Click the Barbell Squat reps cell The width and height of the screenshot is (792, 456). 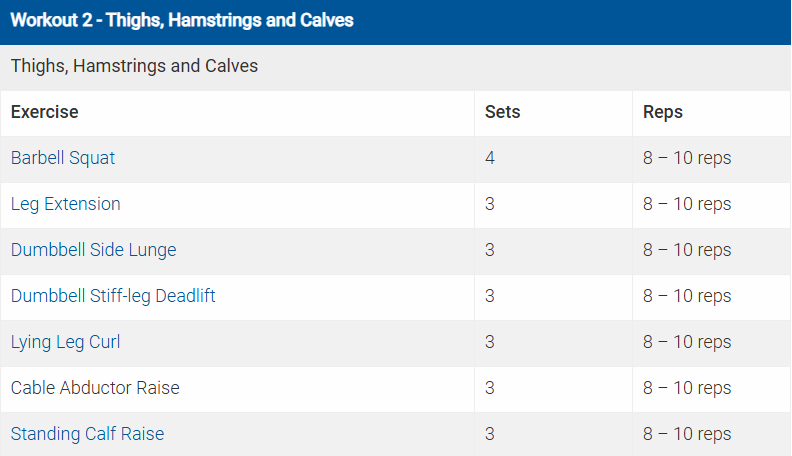pyautogui.click(x=687, y=158)
